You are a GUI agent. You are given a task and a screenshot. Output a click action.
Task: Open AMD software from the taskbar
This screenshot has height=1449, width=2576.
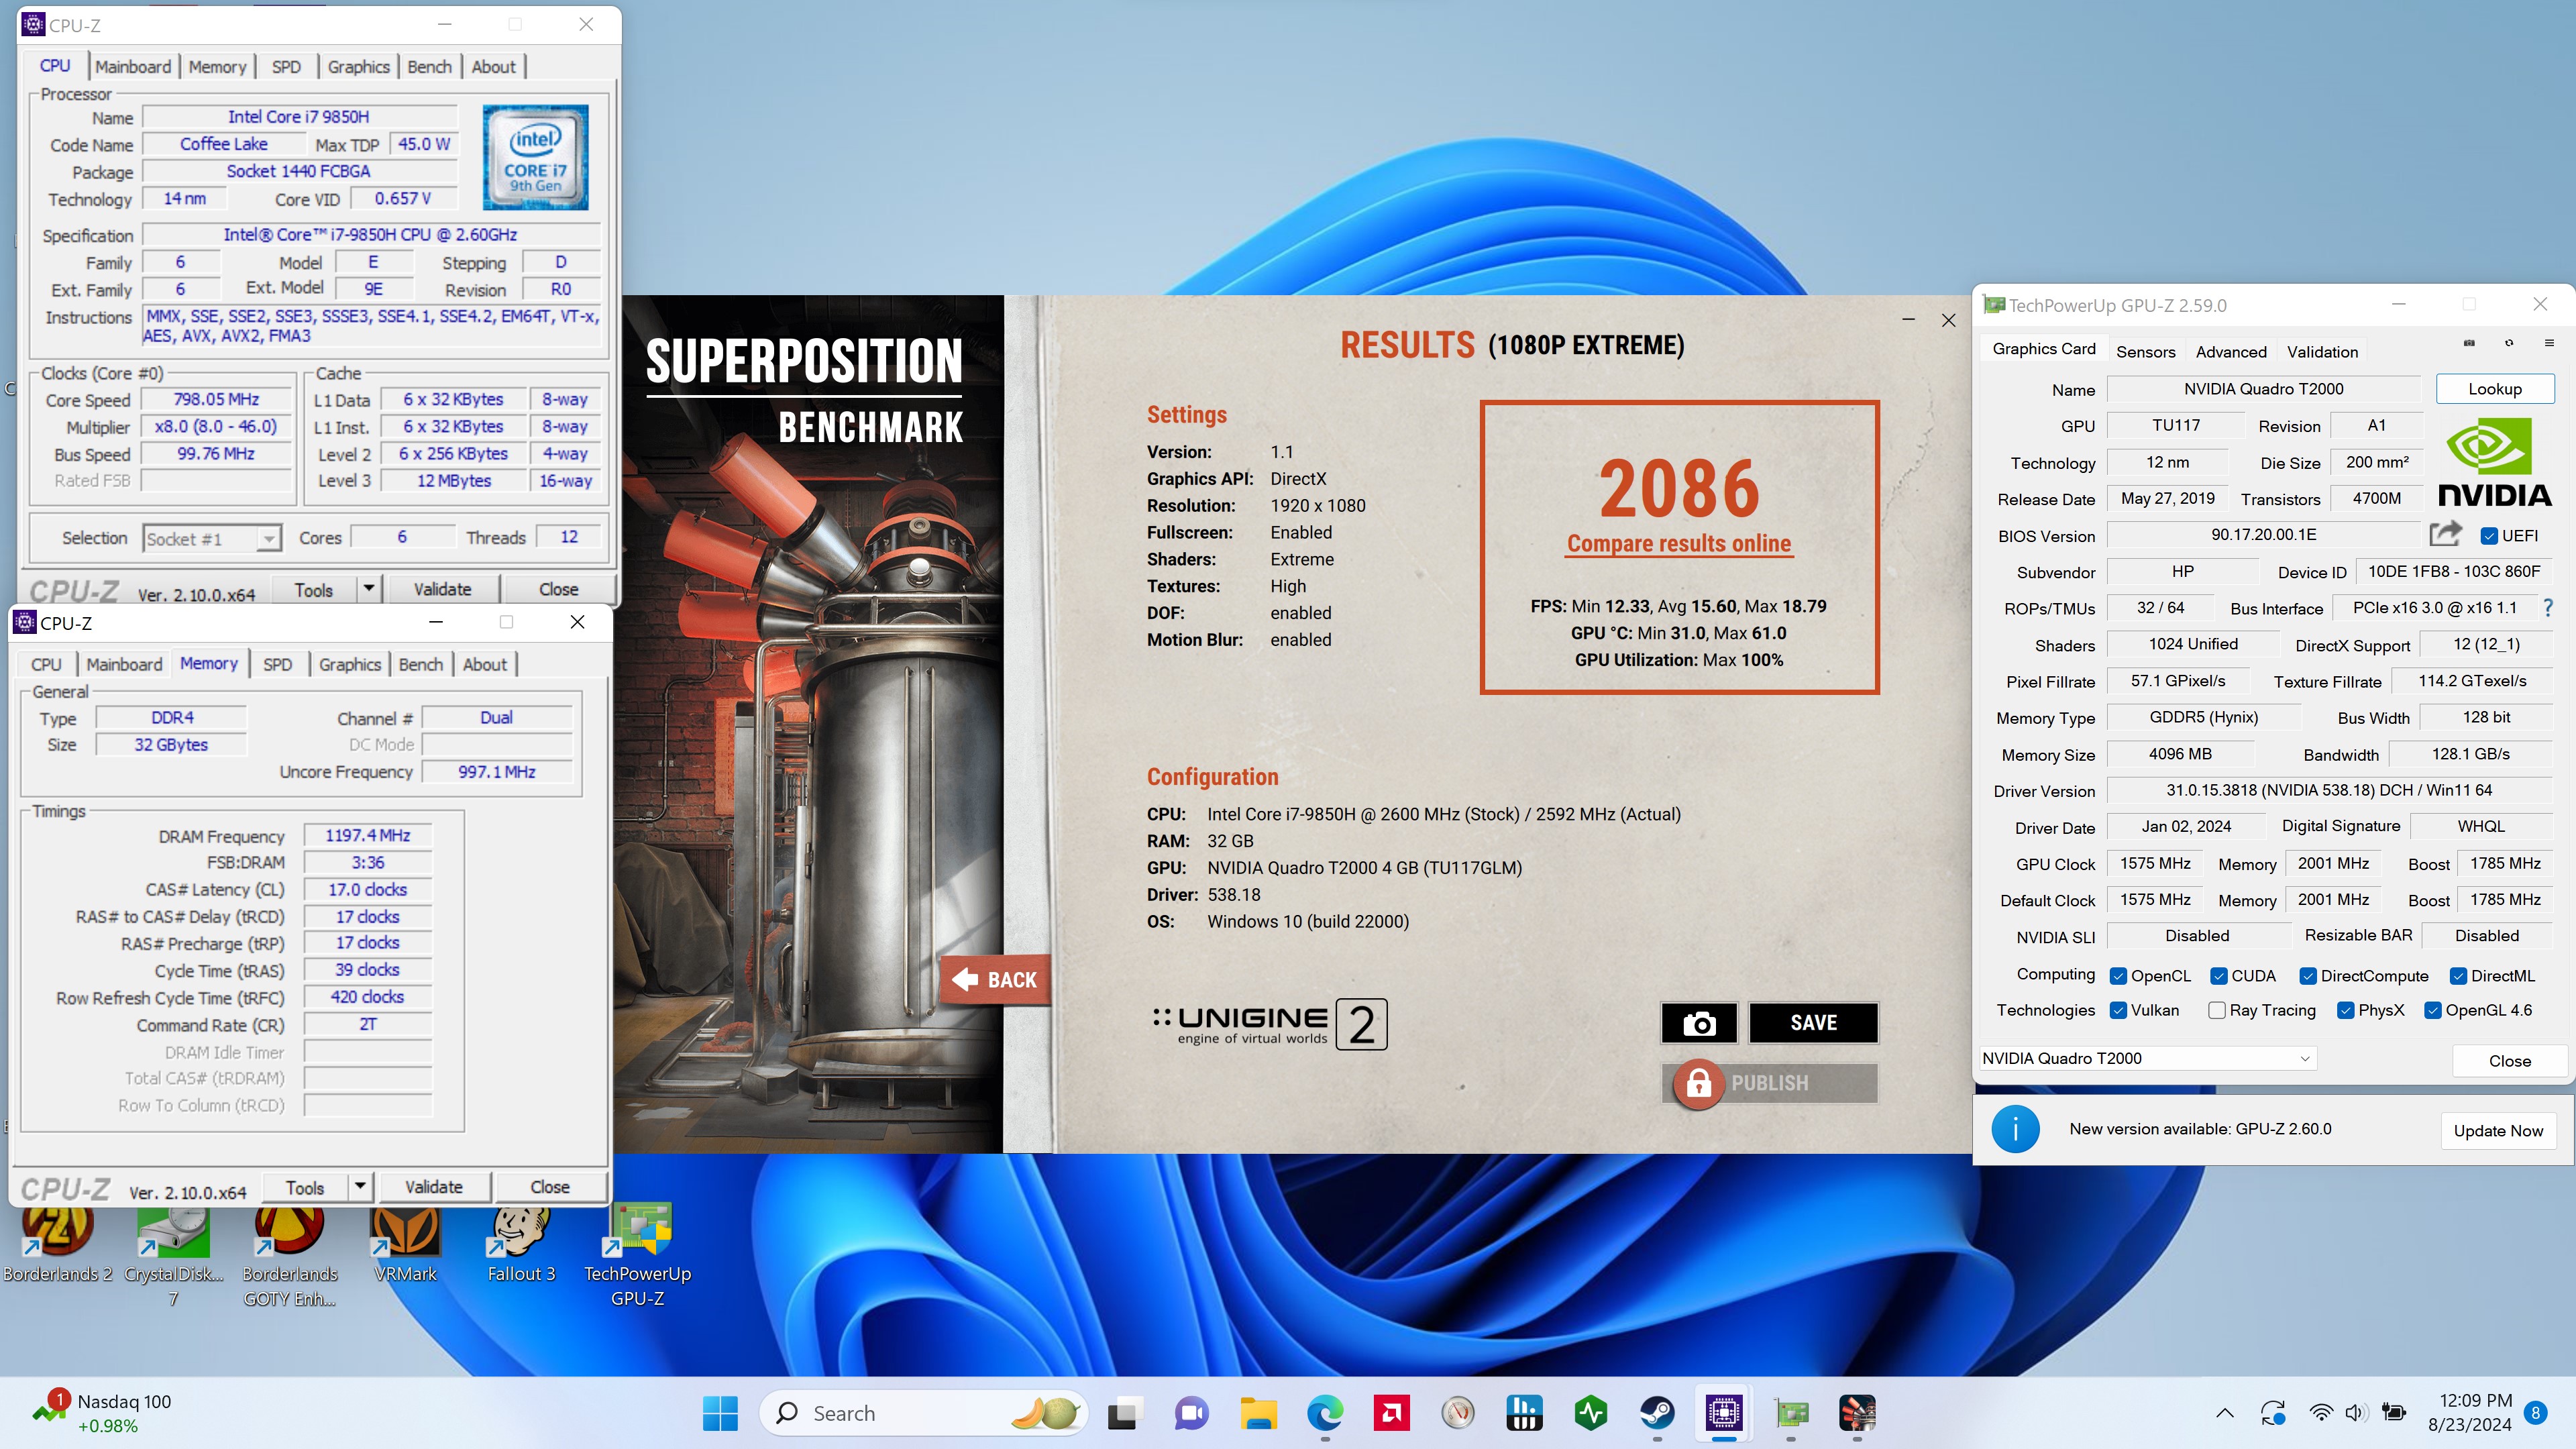click(1392, 1413)
